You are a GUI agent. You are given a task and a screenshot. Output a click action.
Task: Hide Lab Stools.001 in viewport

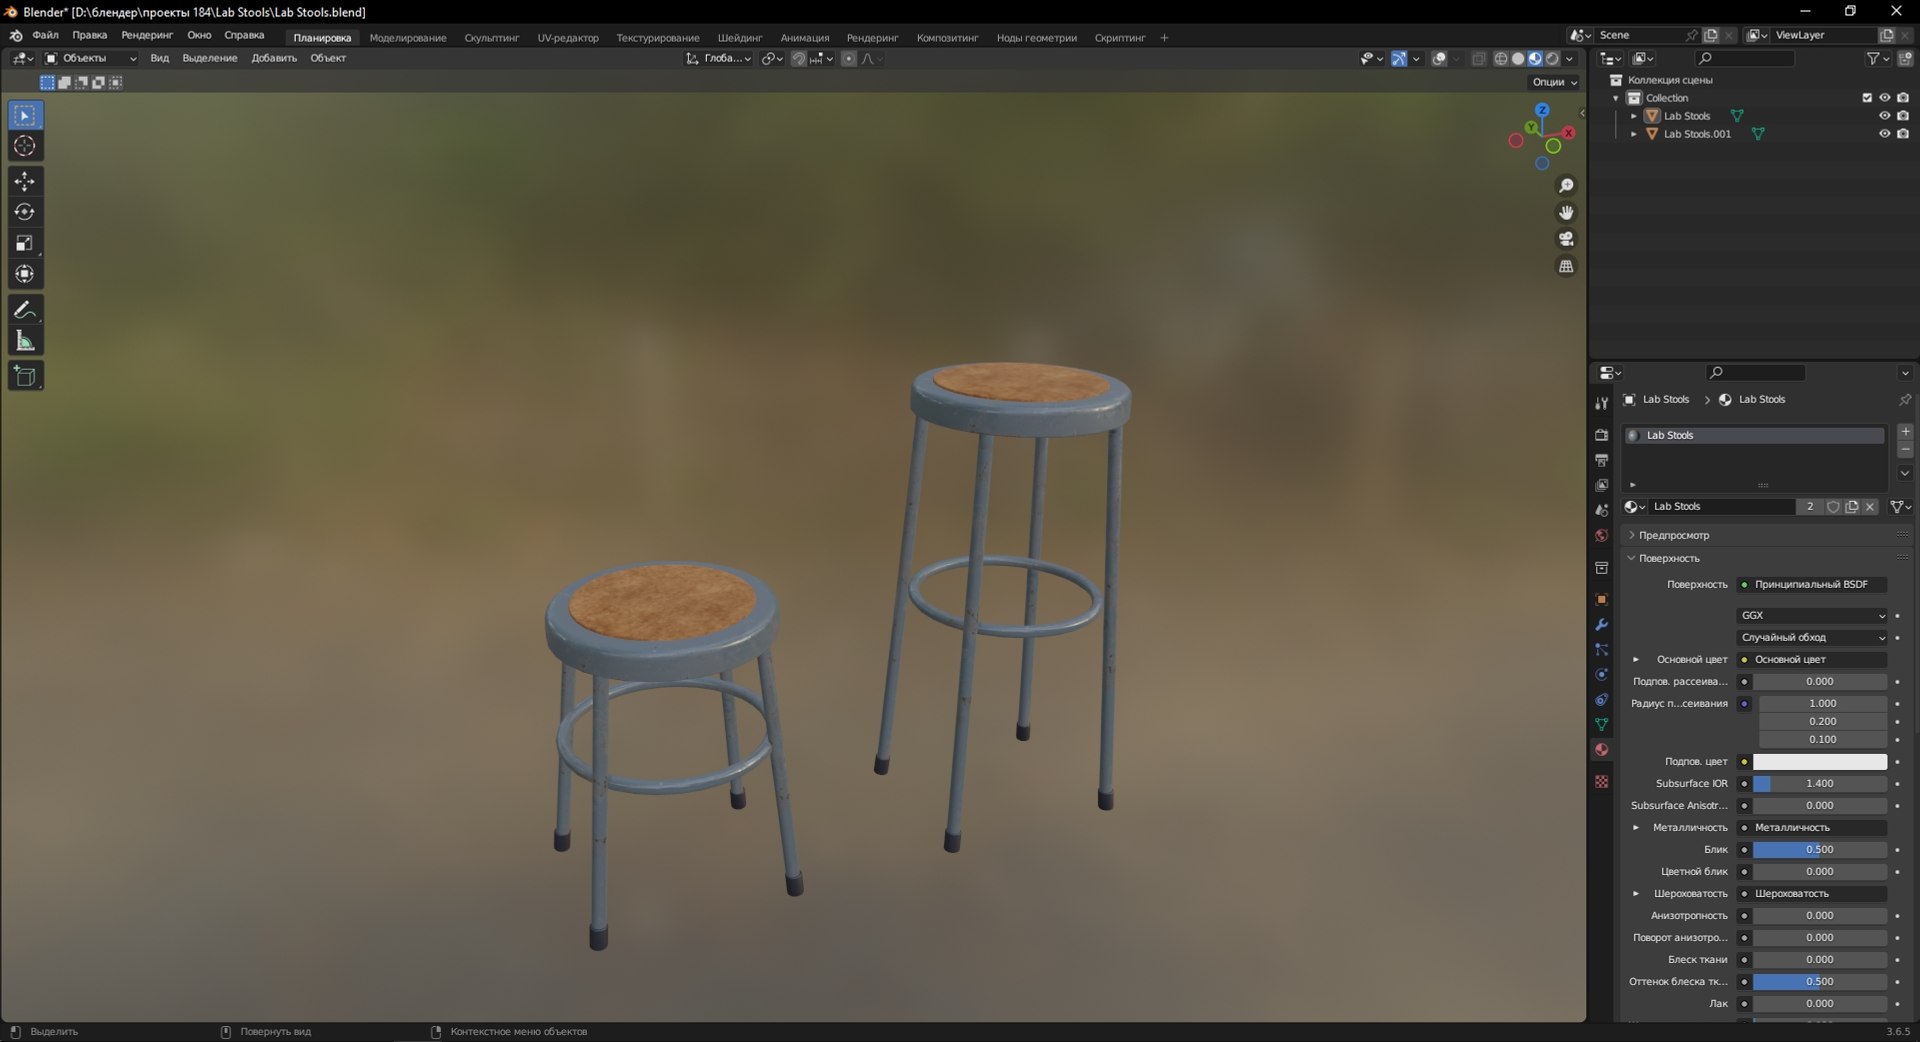click(x=1884, y=134)
